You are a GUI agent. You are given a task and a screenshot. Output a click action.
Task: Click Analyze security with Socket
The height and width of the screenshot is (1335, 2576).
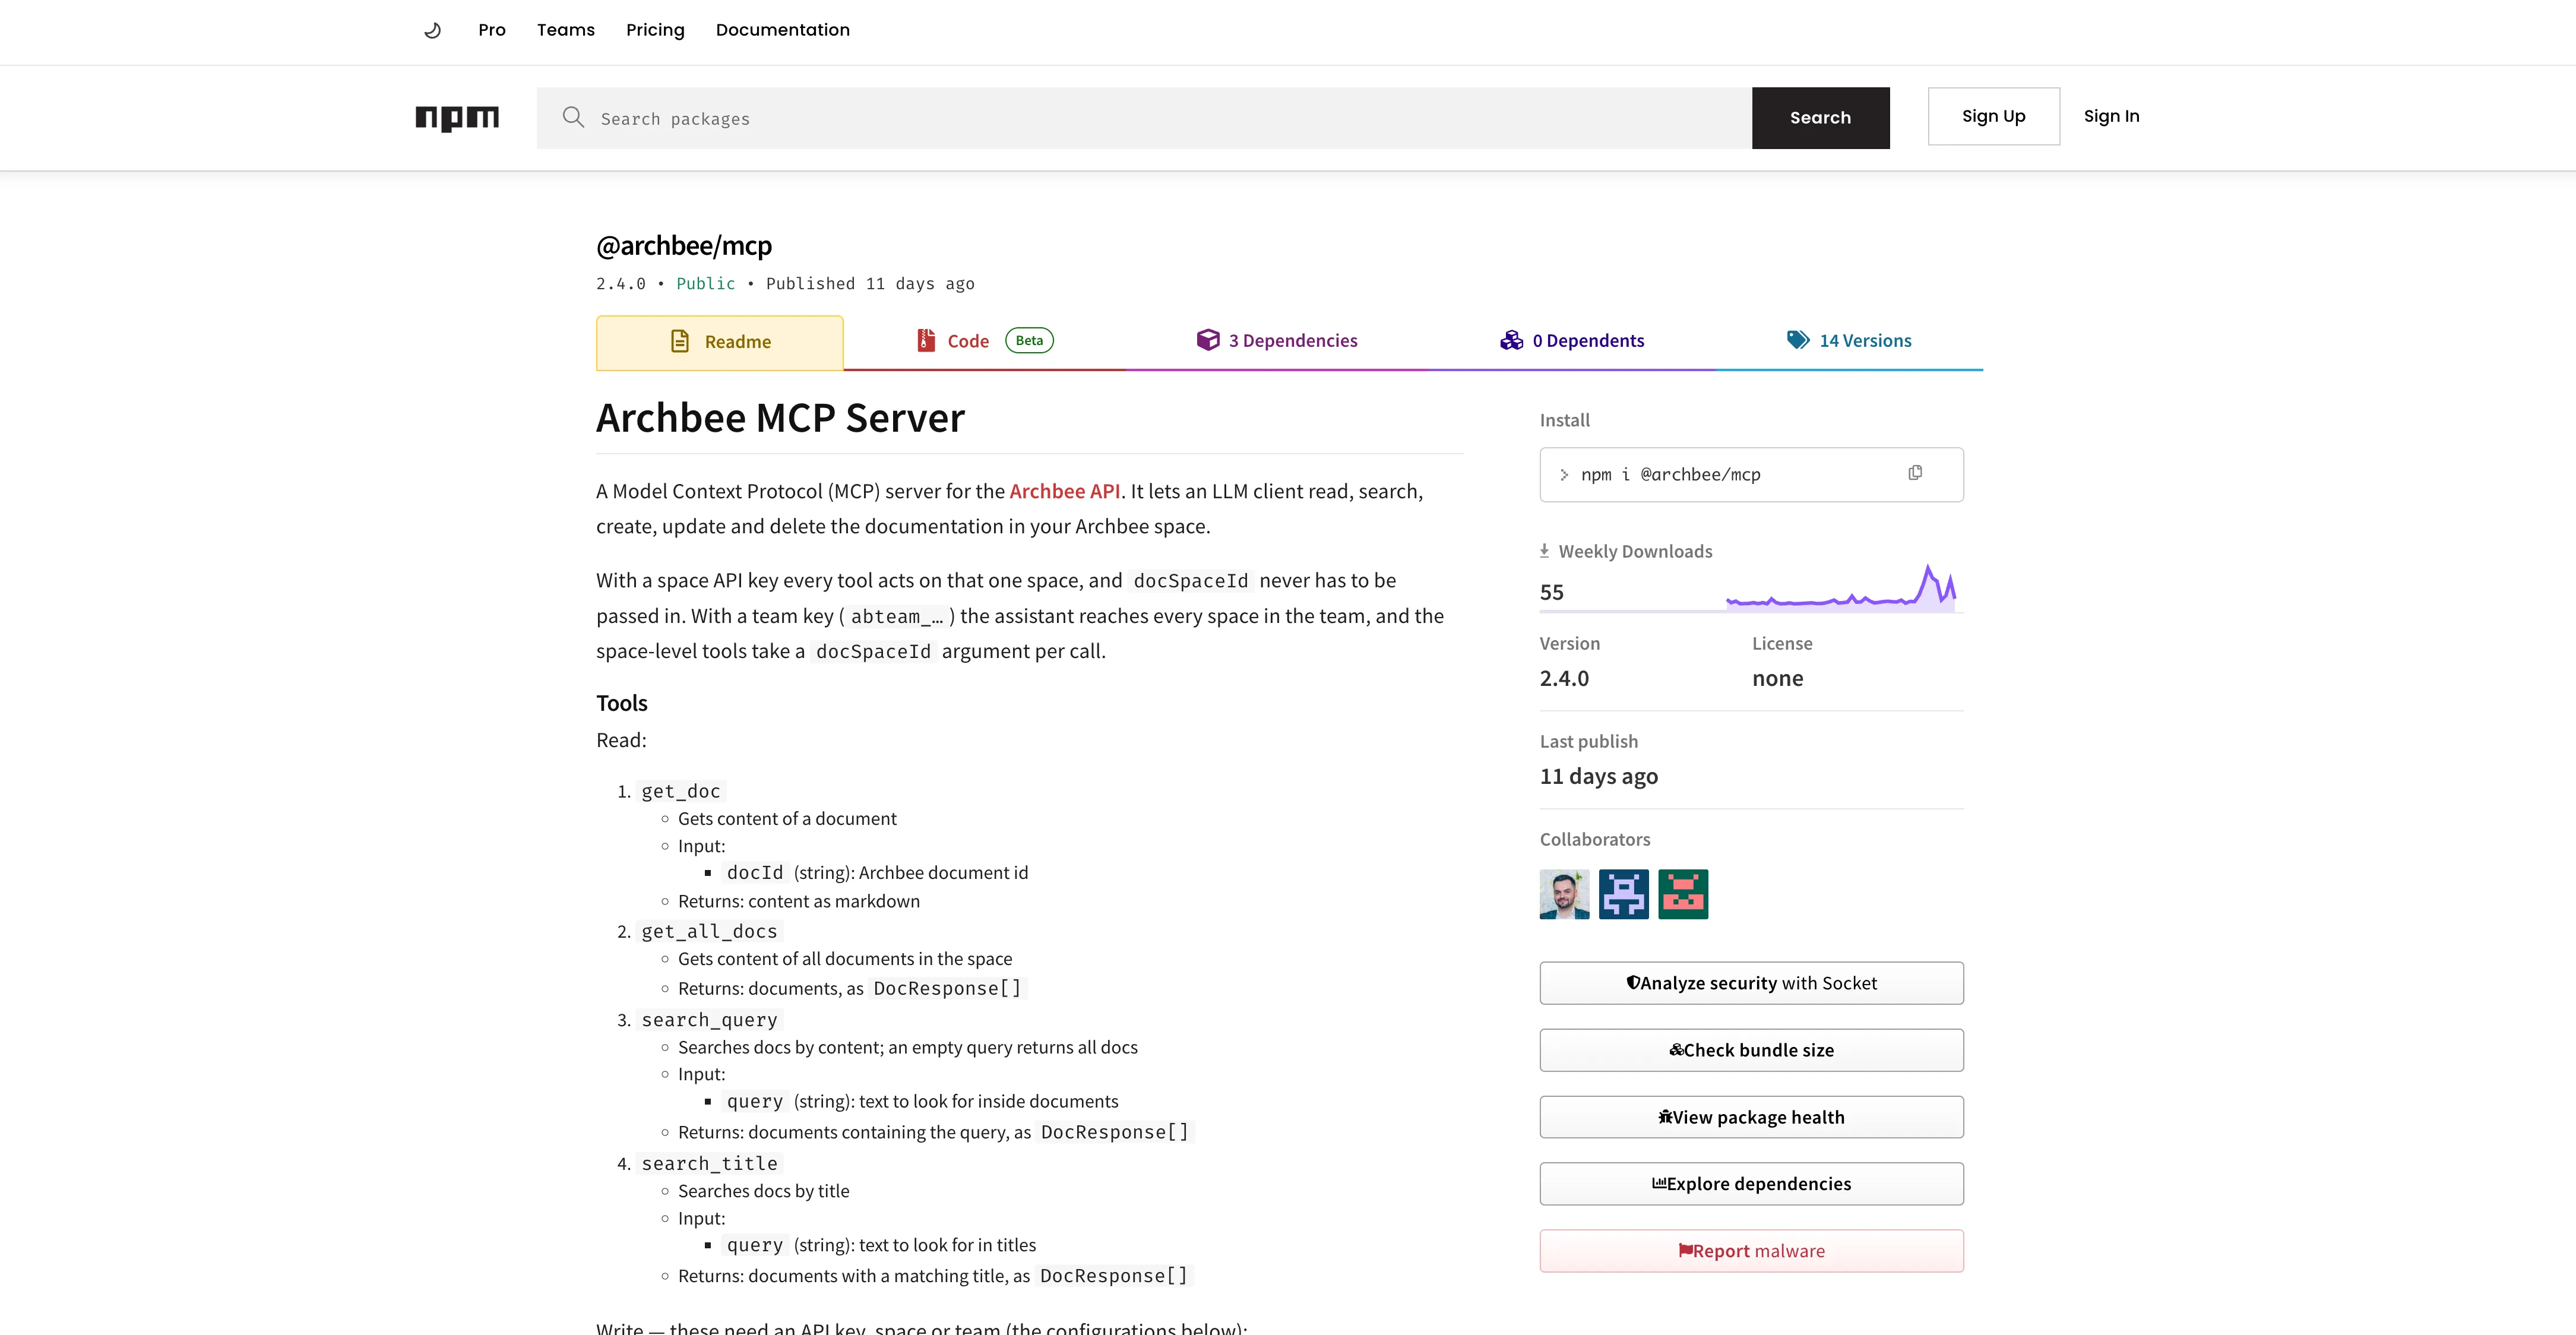point(1751,983)
